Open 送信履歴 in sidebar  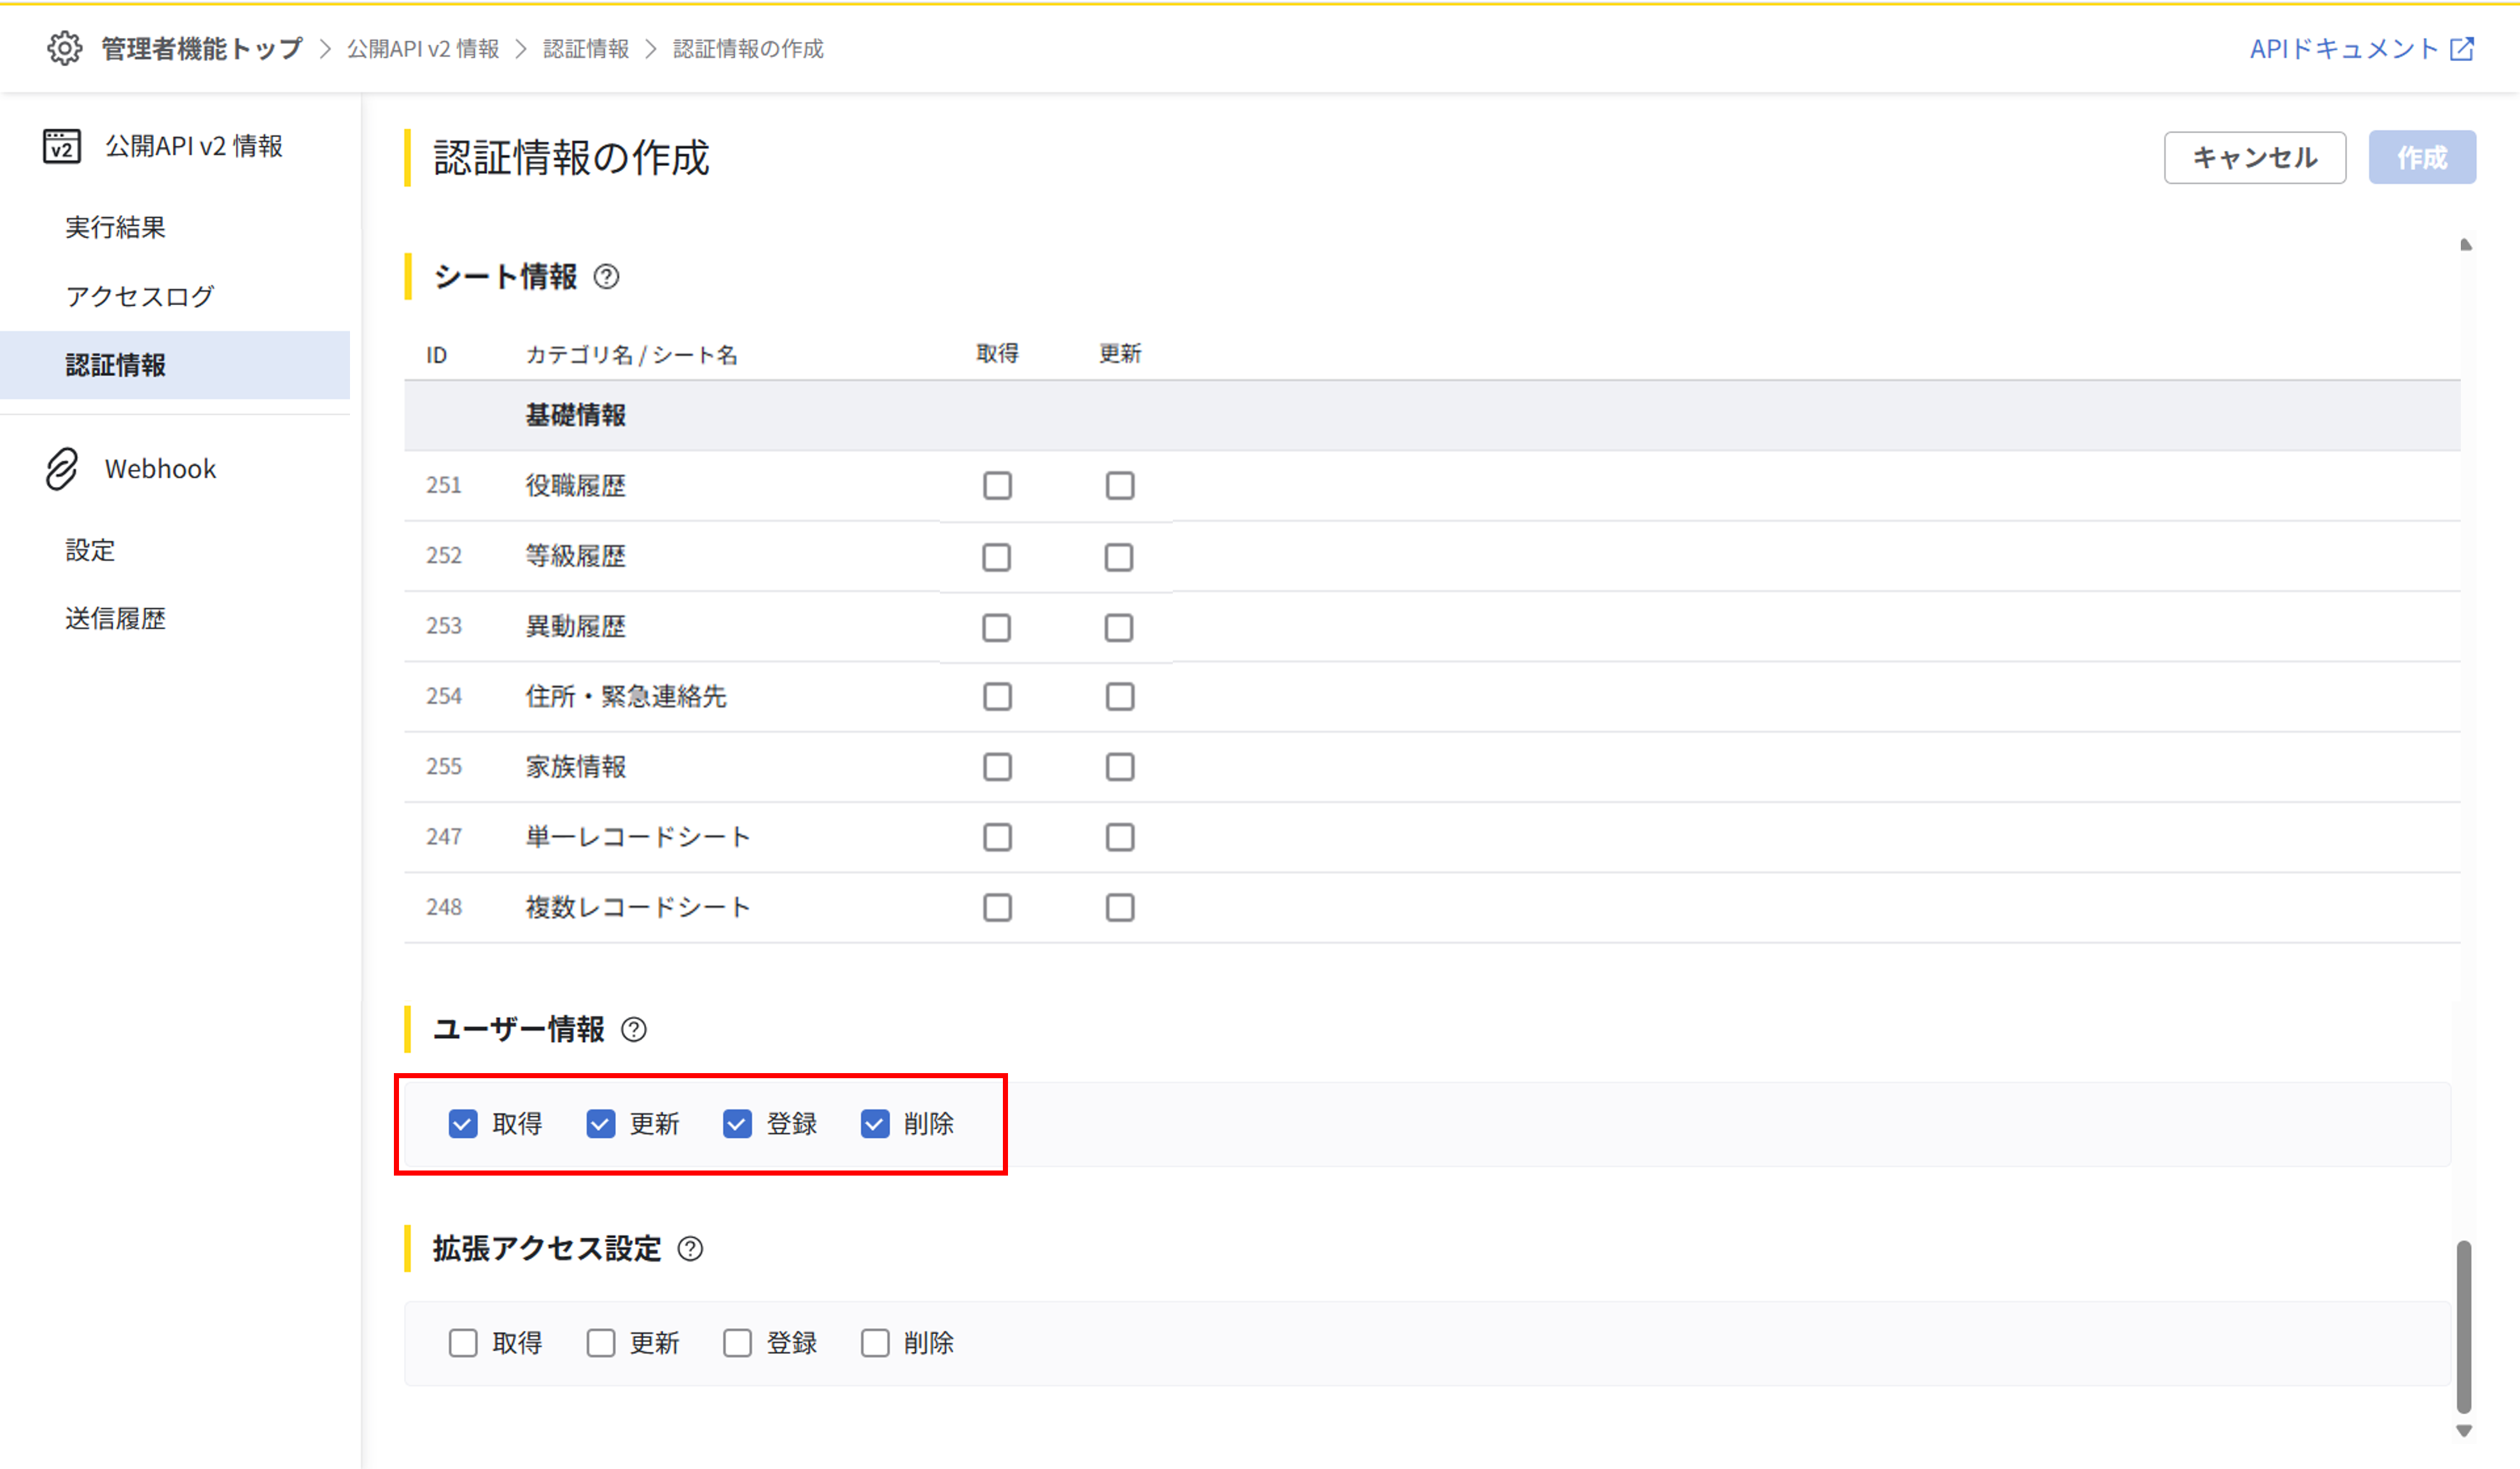tap(116, 620)
